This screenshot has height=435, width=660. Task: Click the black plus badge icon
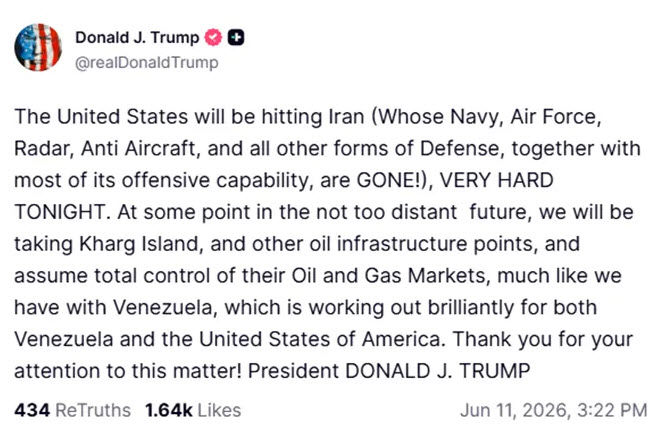[x=236, y=38]
